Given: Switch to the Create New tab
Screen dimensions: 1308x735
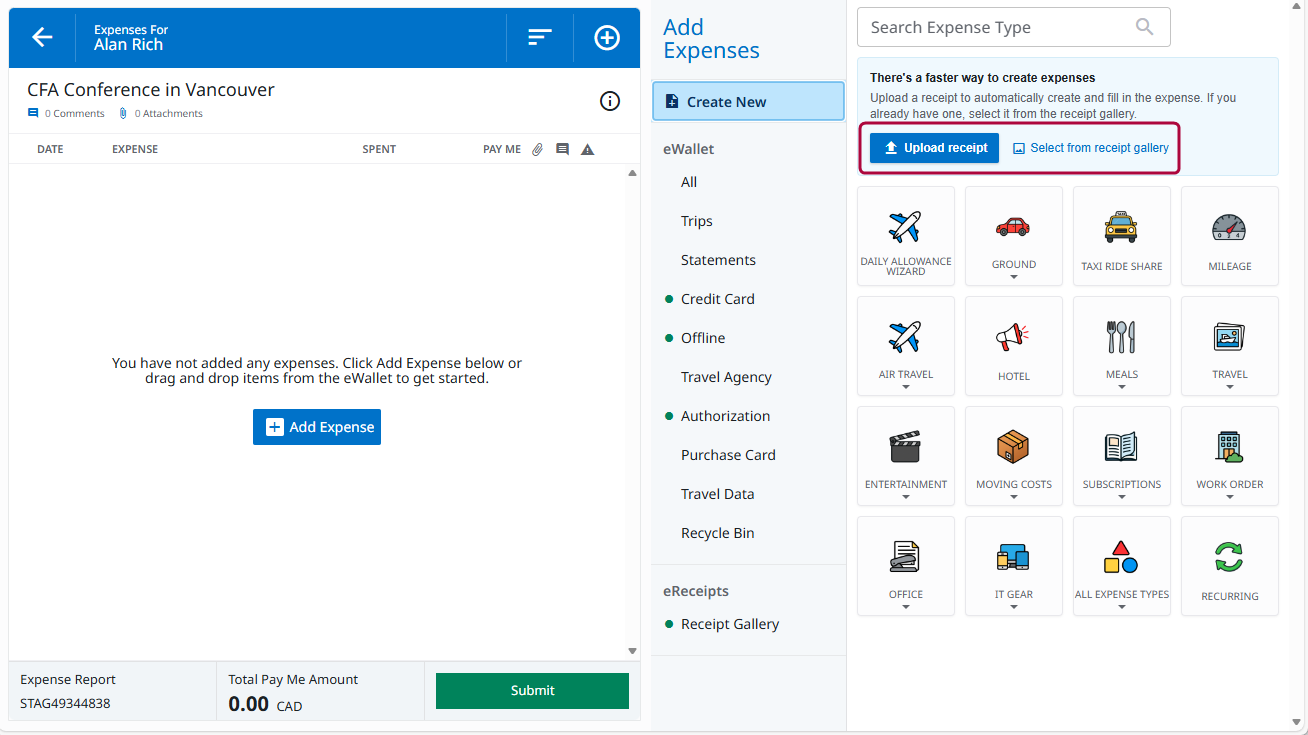Looking at the screenshot, I should point(747,100).
